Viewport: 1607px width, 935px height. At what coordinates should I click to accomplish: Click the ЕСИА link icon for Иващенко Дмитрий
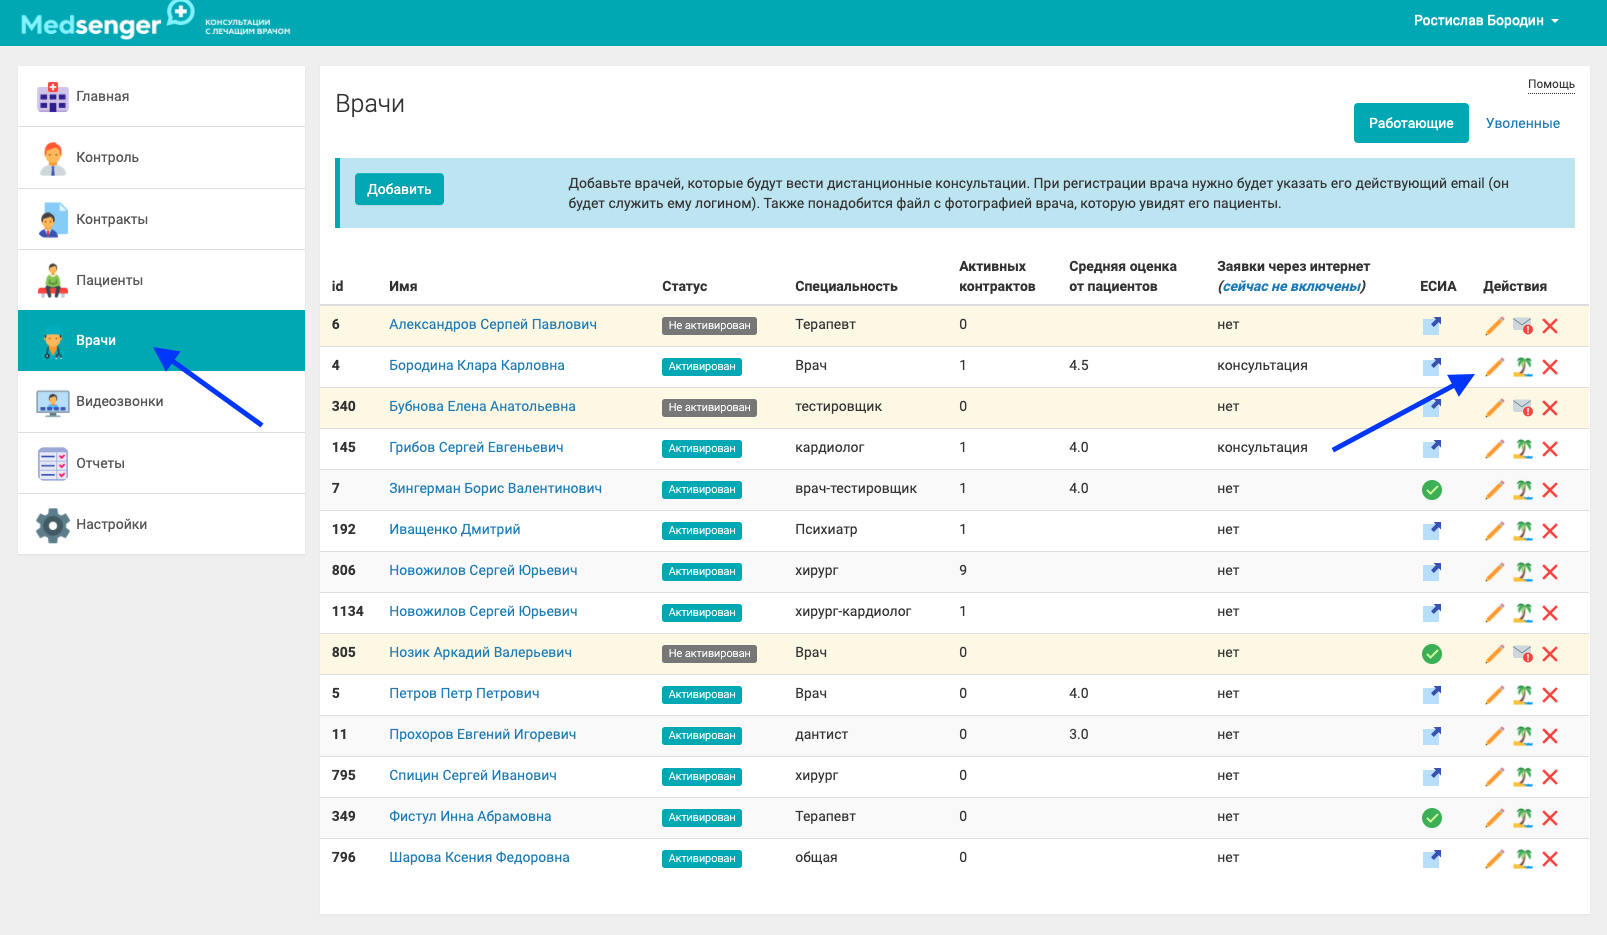pyautogui.click(x=1432, y=531)
